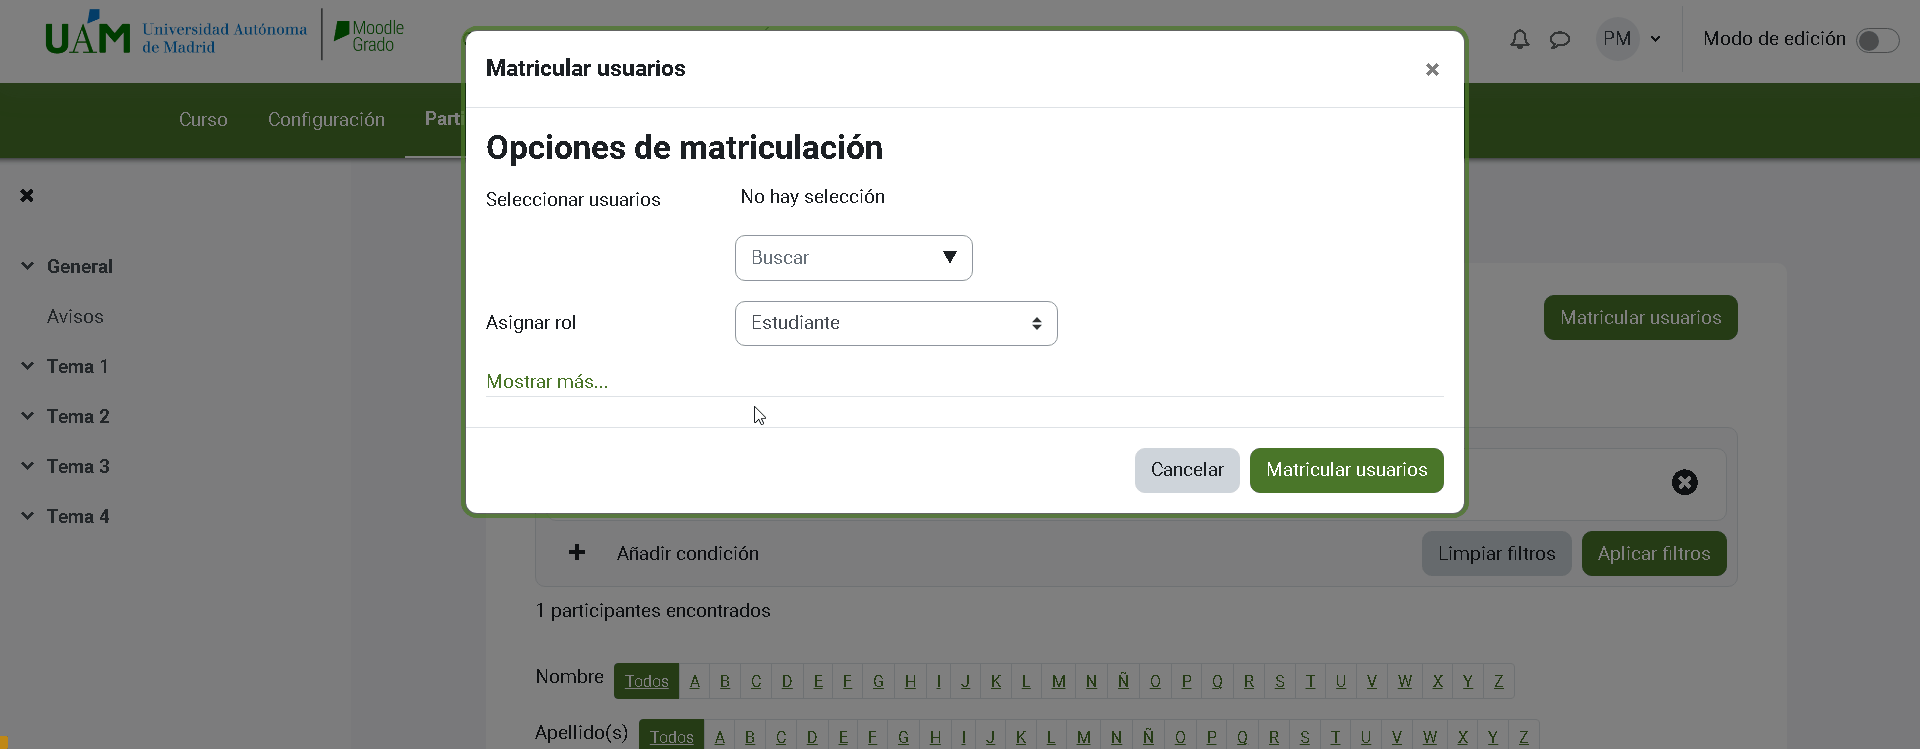Image resolution: width=1920 pixels, height=749 pixels.
Task: Open Tema 4 in course index
Action: (x=78, y=516)
